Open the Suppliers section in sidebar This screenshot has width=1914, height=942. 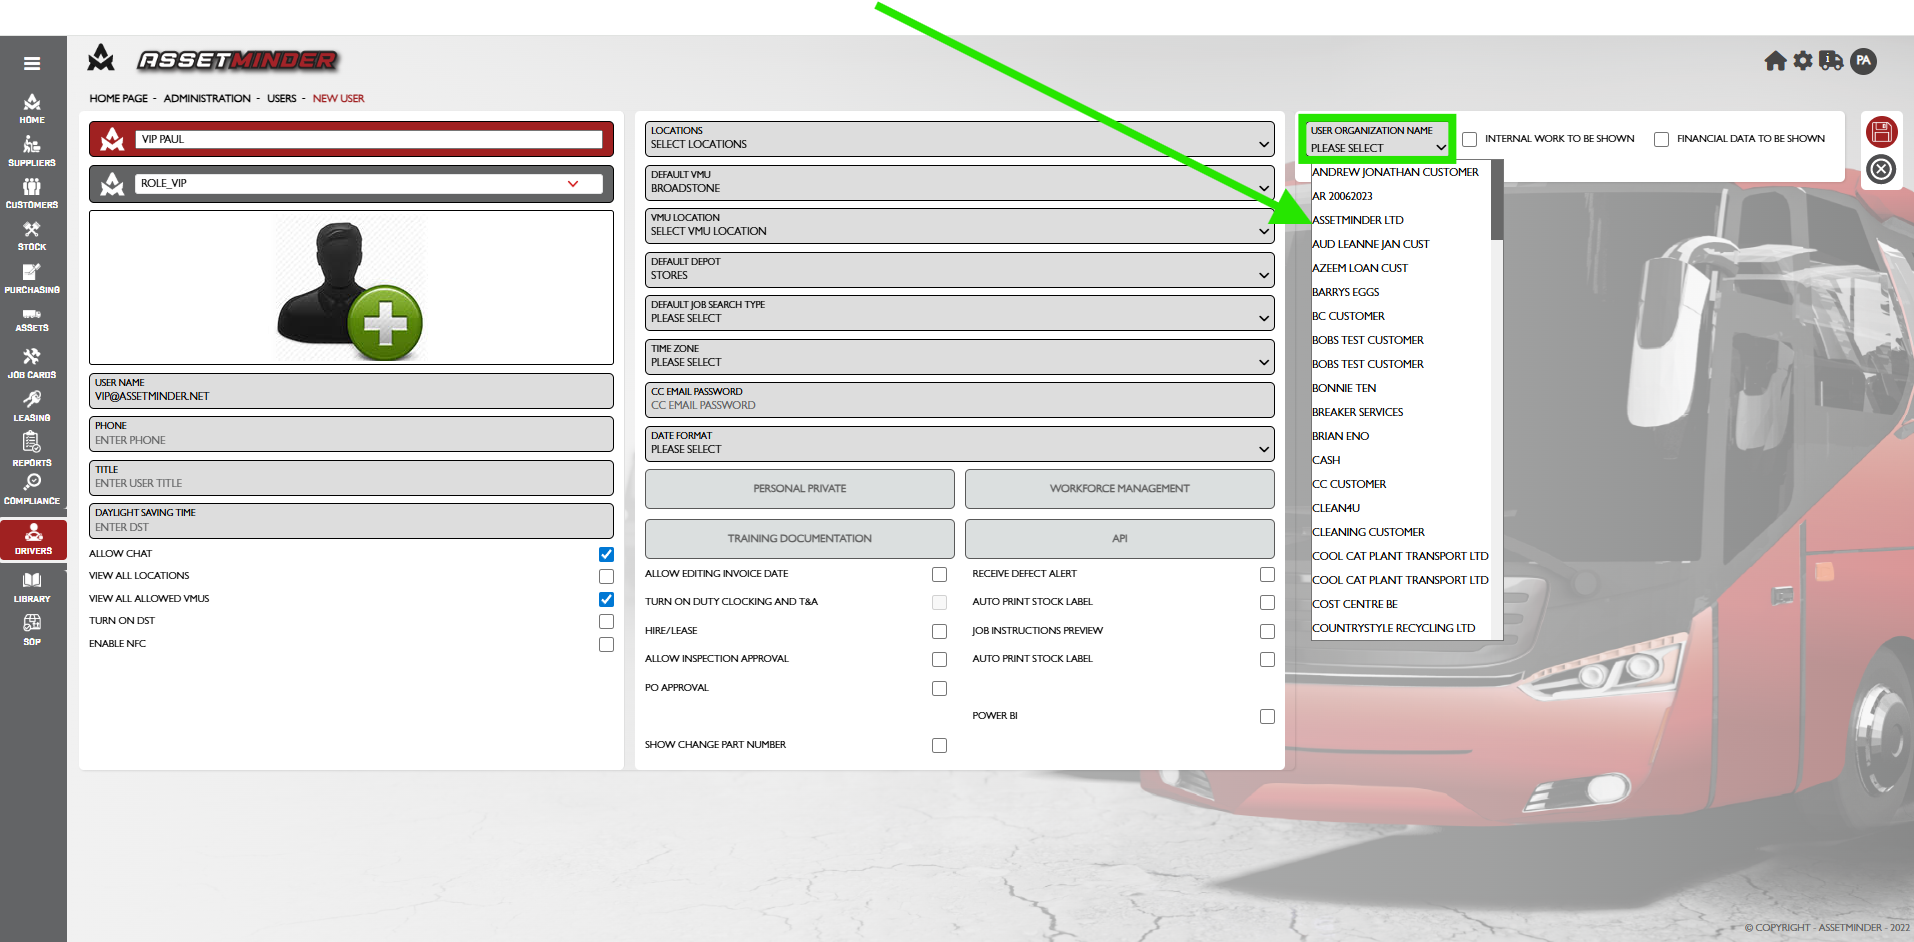(32, 151)
